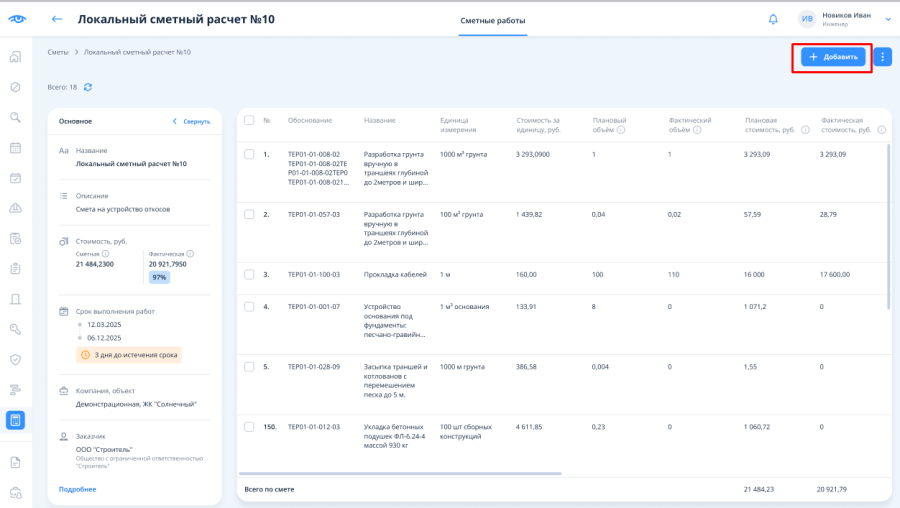Check the row 1 checkbox ТЕР01-01-008-02
Image resolution: width=900 pixels, height=508 pixels.
coord(249,154)
